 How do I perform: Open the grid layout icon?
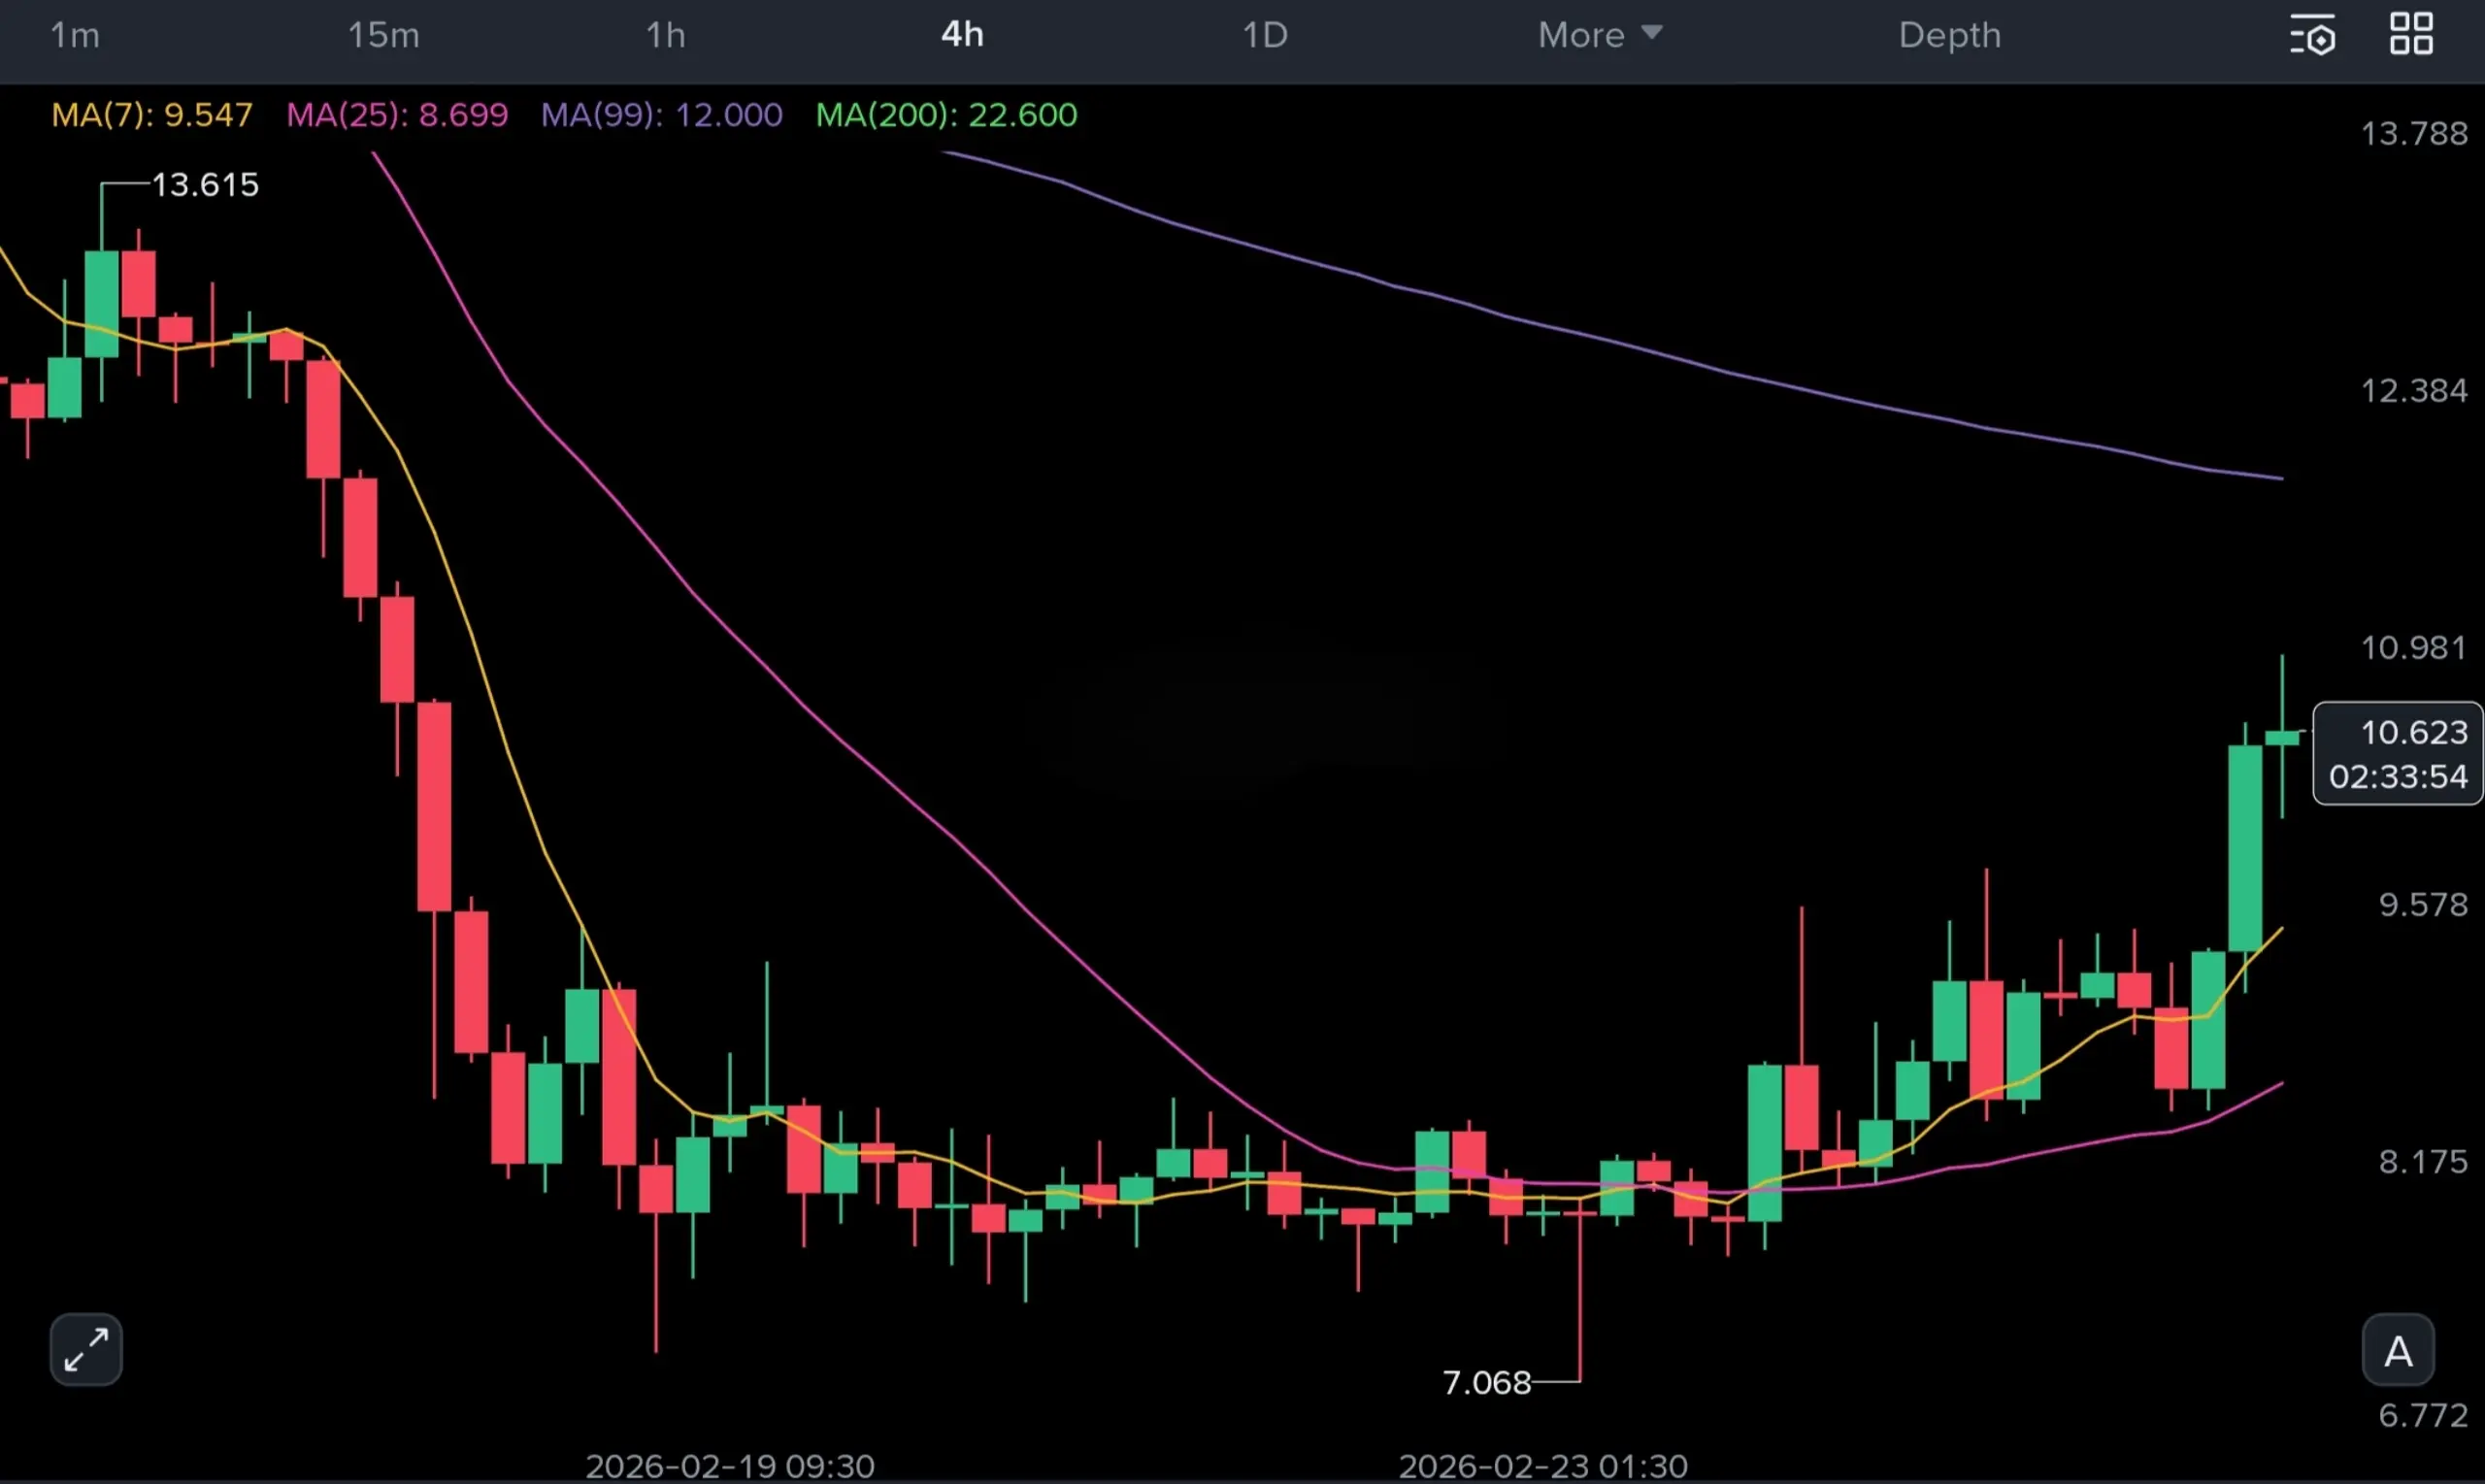[2411, 34]
